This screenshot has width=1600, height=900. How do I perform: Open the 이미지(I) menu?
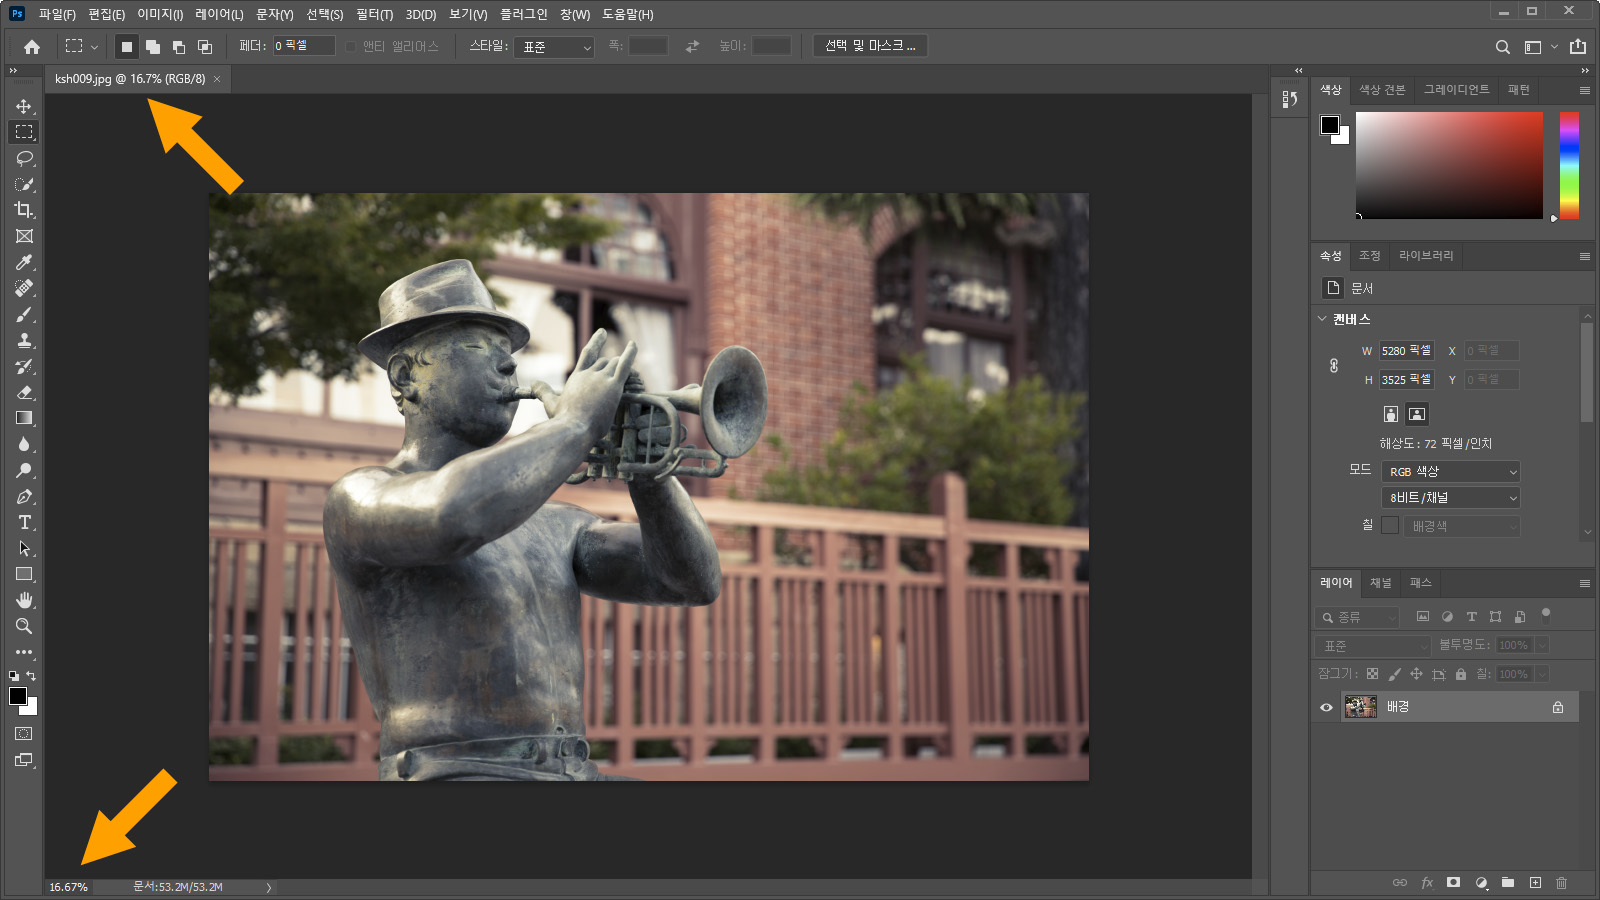point(160,14)
